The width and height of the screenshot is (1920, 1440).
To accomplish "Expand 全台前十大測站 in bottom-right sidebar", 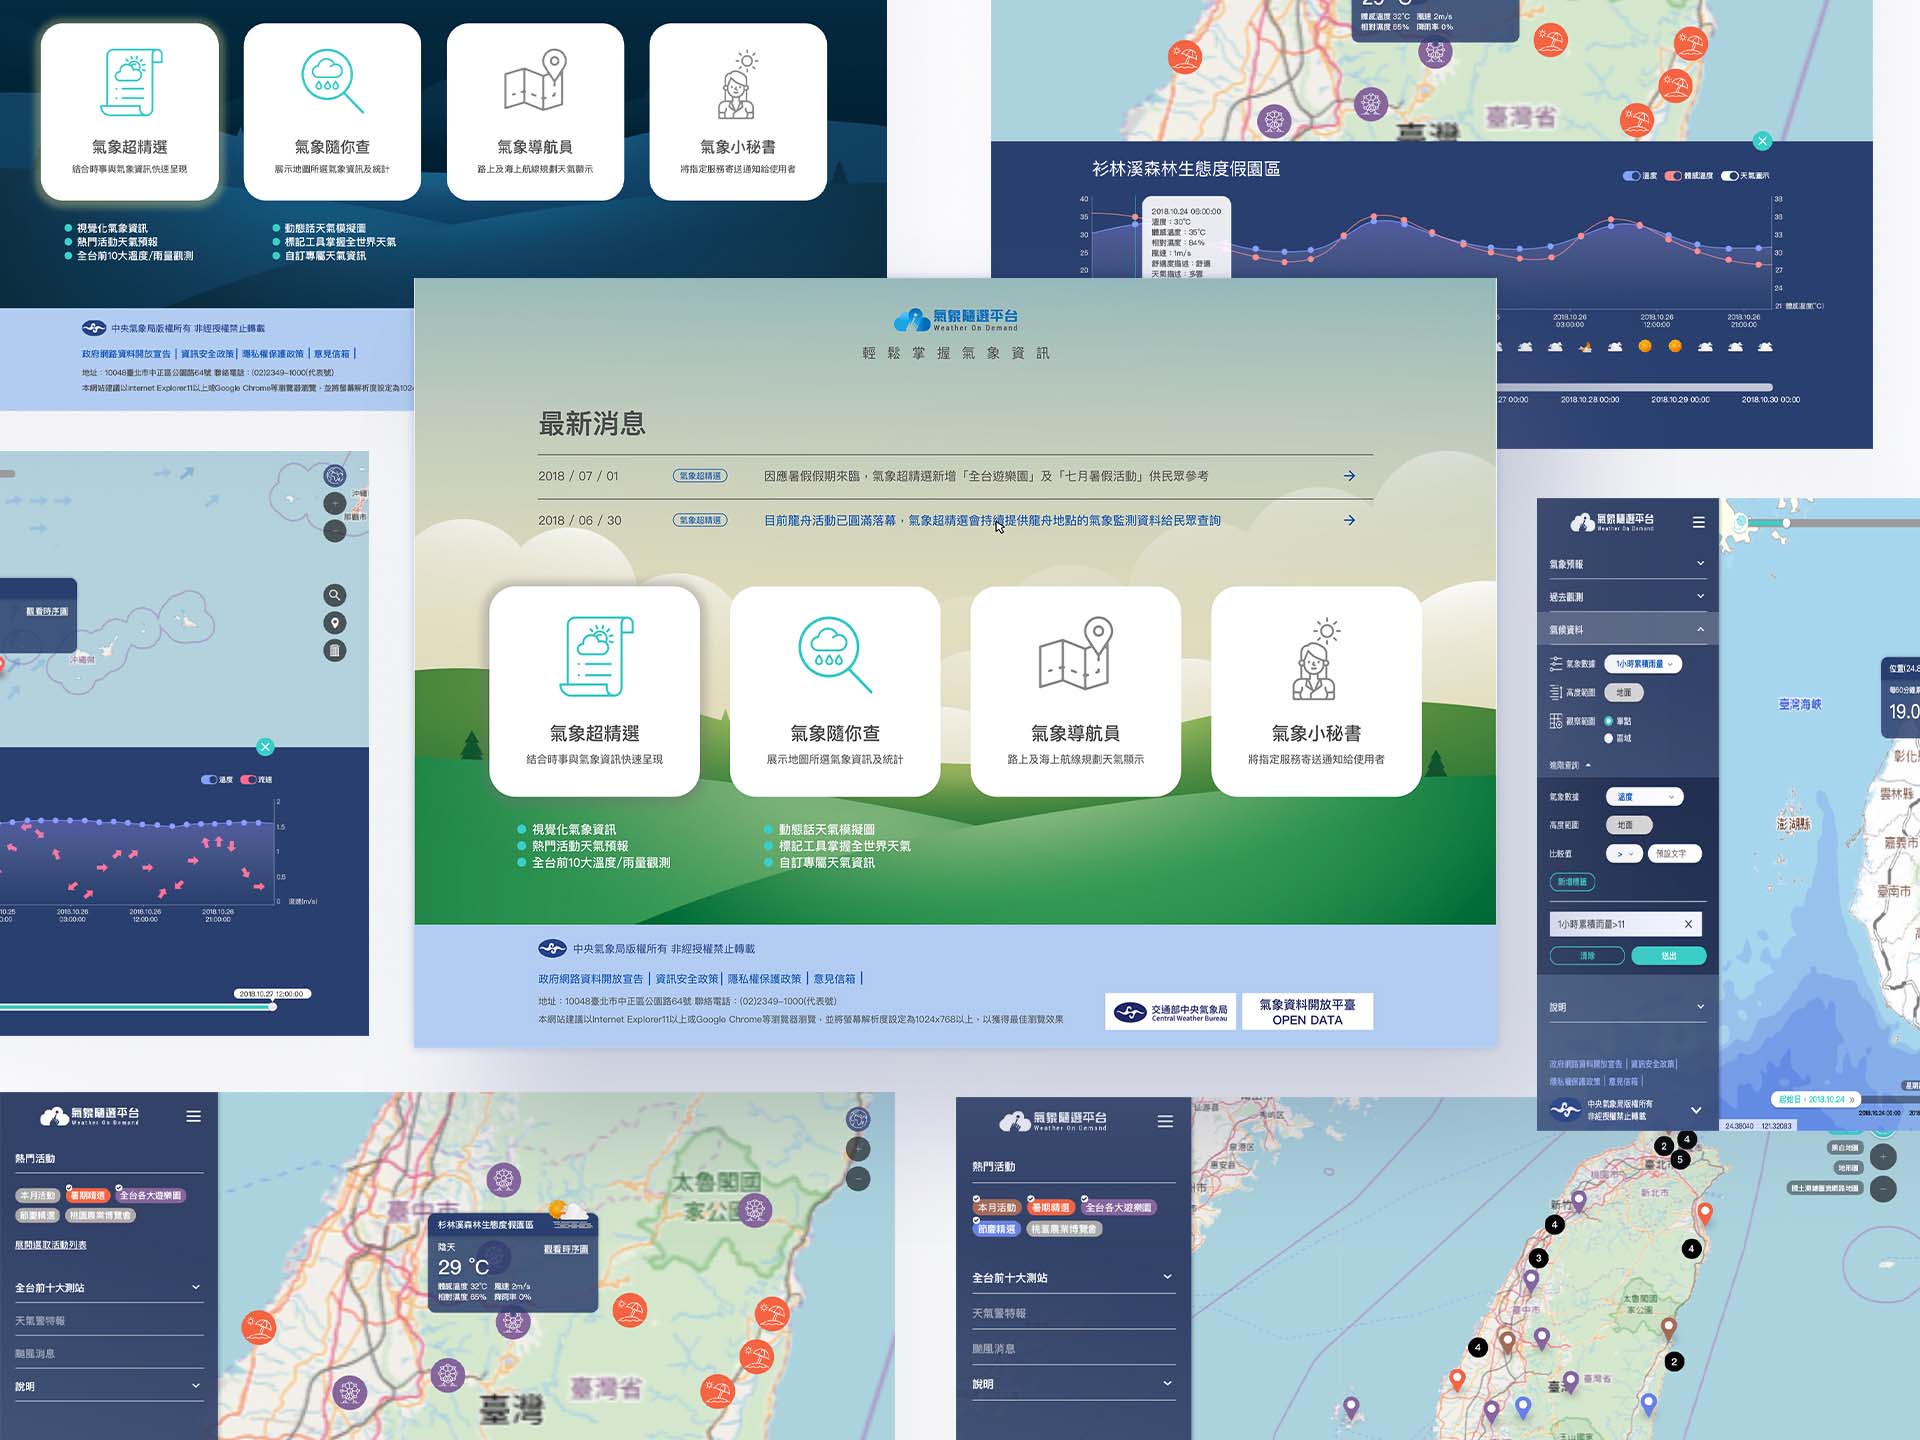I will [1073, 1278].
